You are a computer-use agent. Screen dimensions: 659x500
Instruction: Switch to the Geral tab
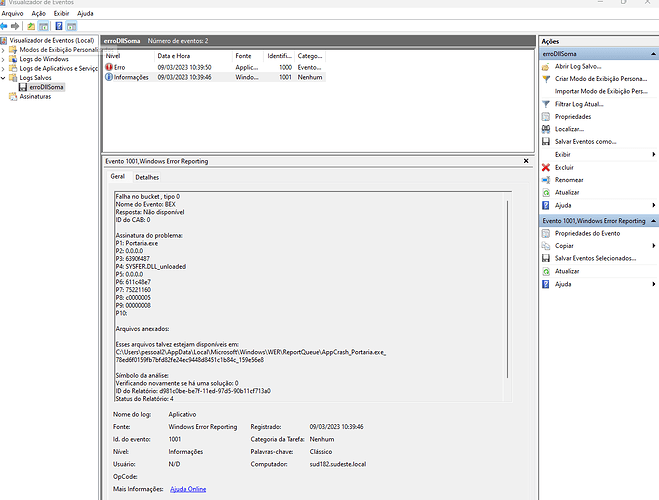point(118,176)
